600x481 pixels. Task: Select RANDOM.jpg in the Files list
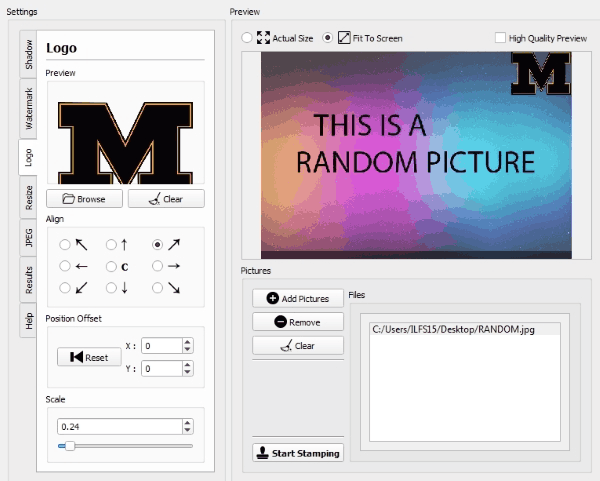(x=465, y=329)
